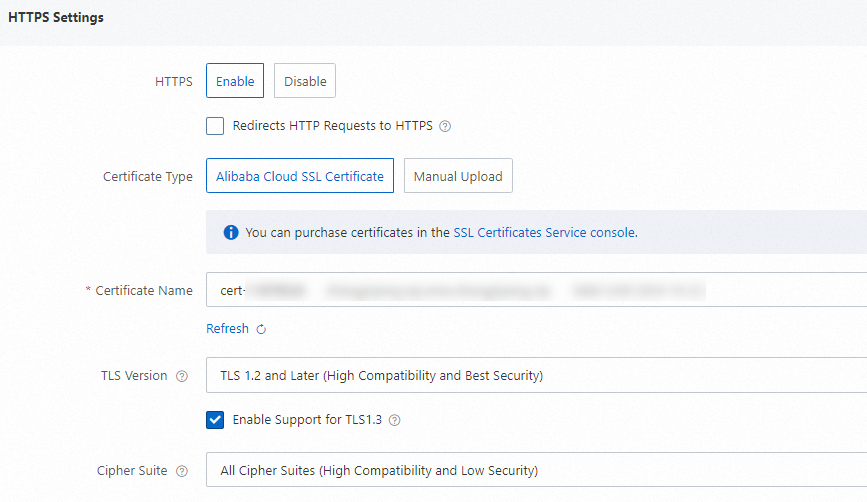Switch to Manual Upload certificate type

point(458,176)
